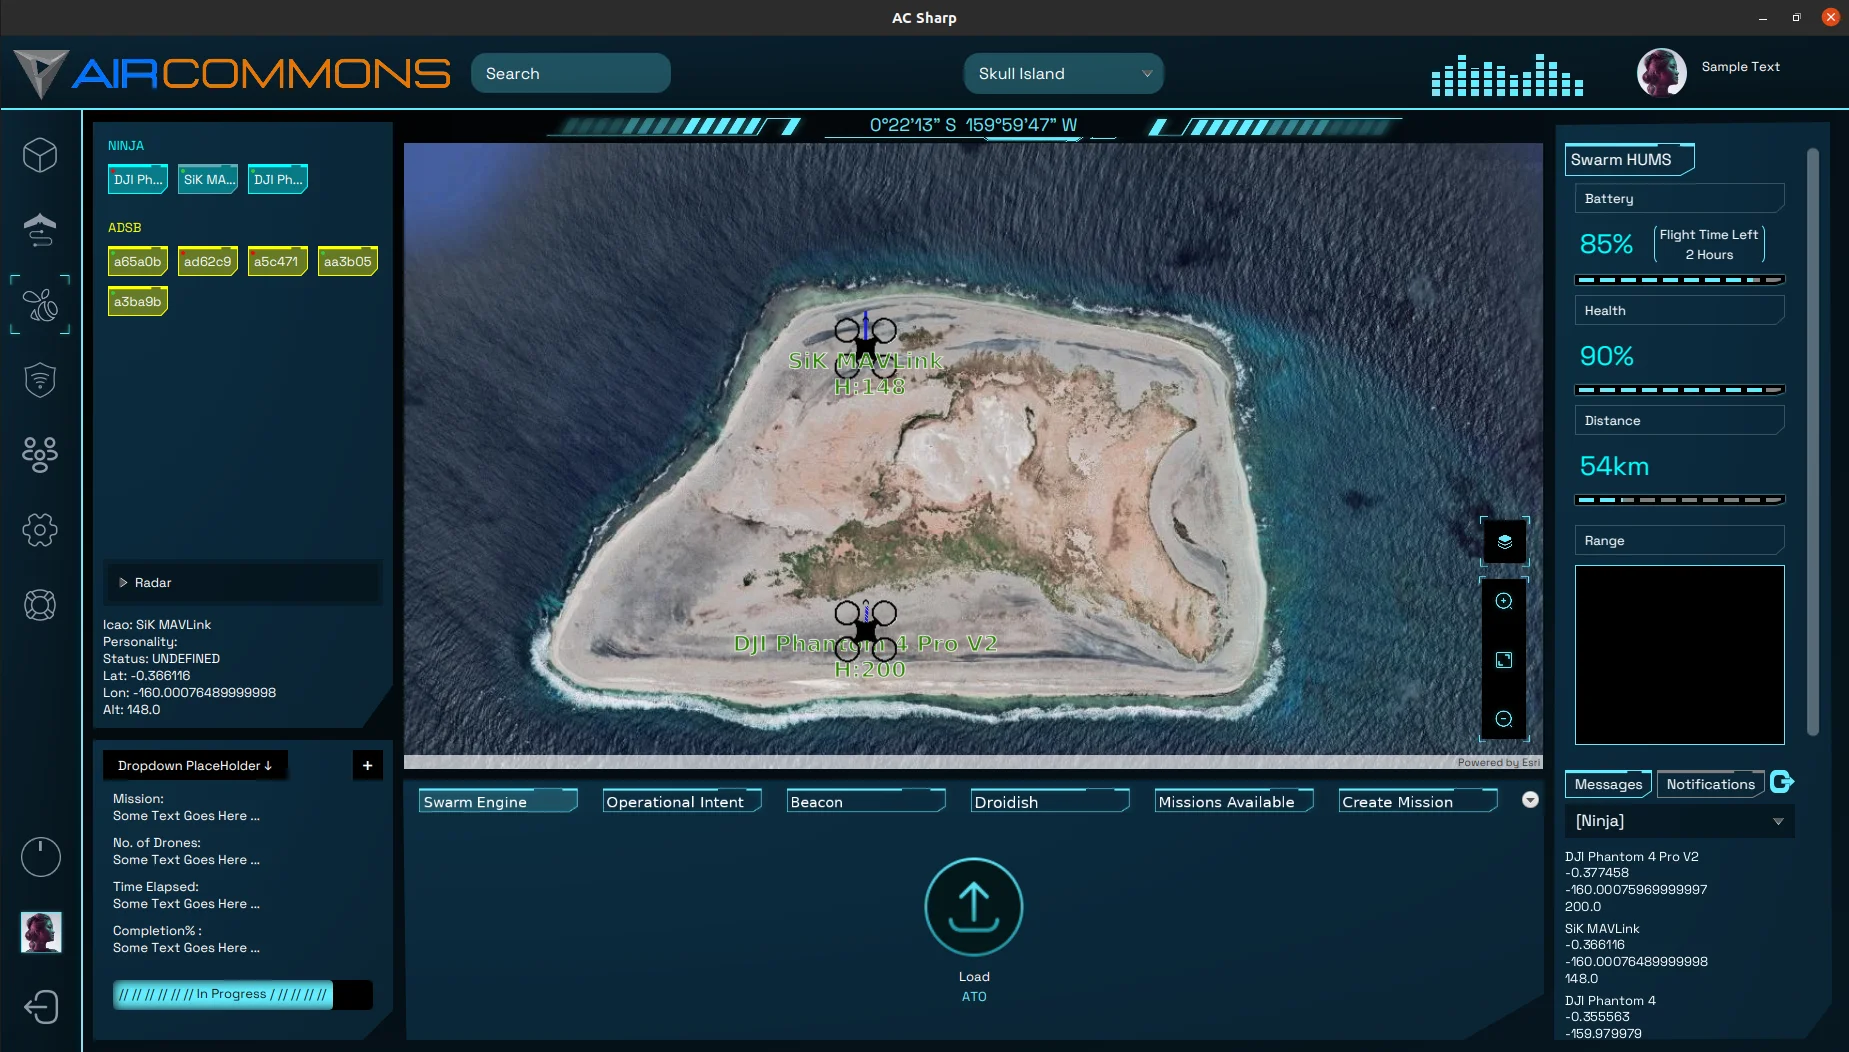
Task: Open the Skull Island location dropdown
Action: 1064,74
